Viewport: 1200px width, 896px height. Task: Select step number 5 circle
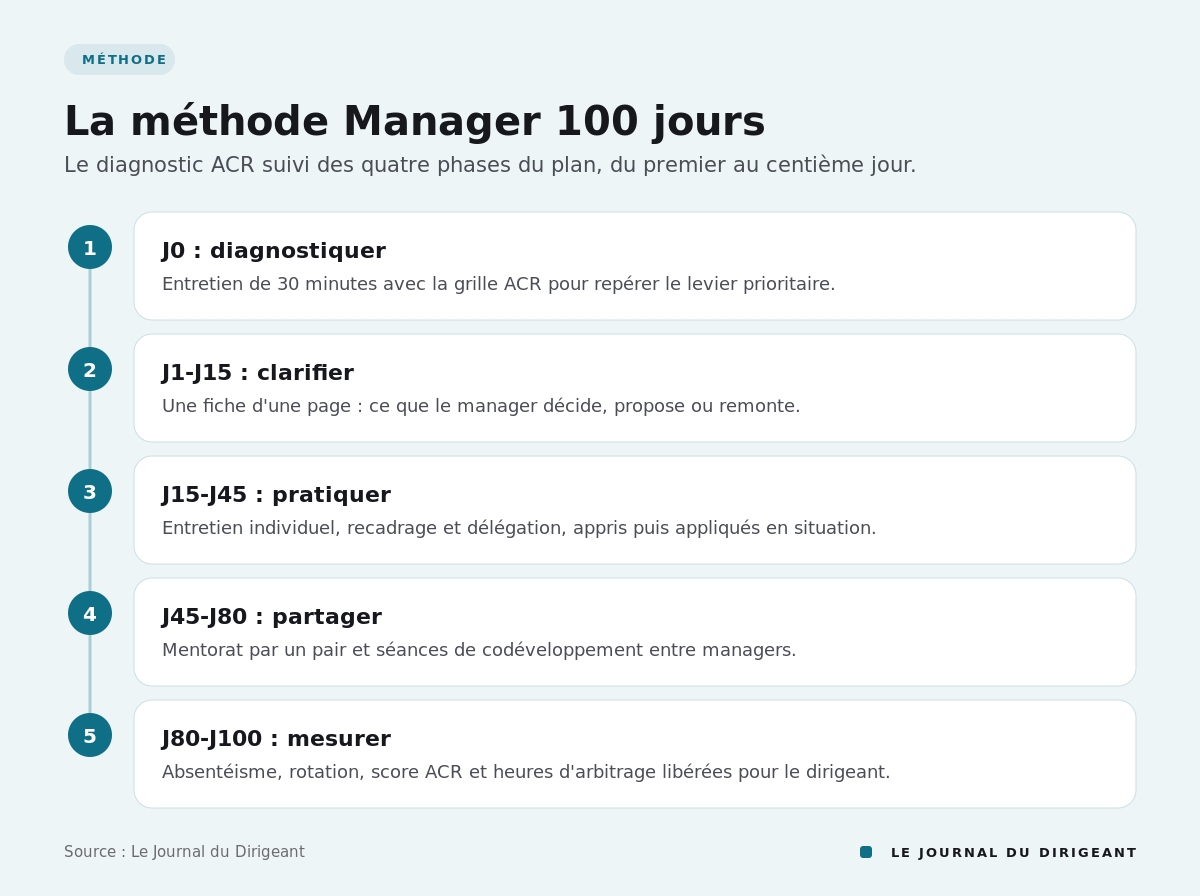pos(90,735)
